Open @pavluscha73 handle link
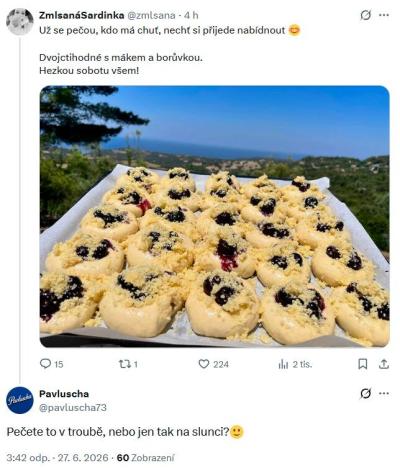Screen dimensions: 400x468 pyautogui.click(x=73, y=408)
